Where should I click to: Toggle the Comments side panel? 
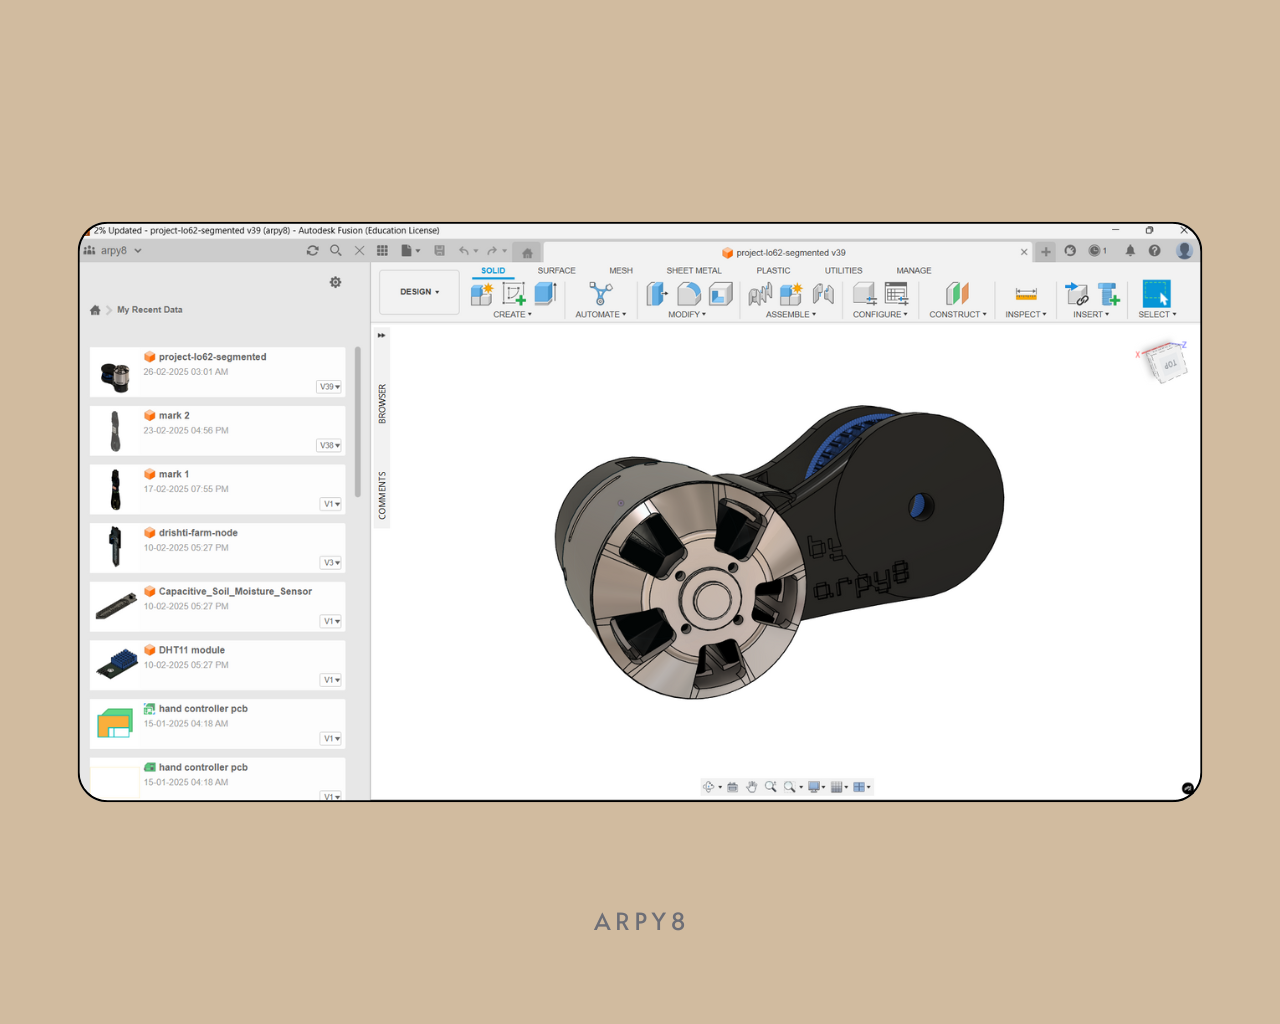382,495
